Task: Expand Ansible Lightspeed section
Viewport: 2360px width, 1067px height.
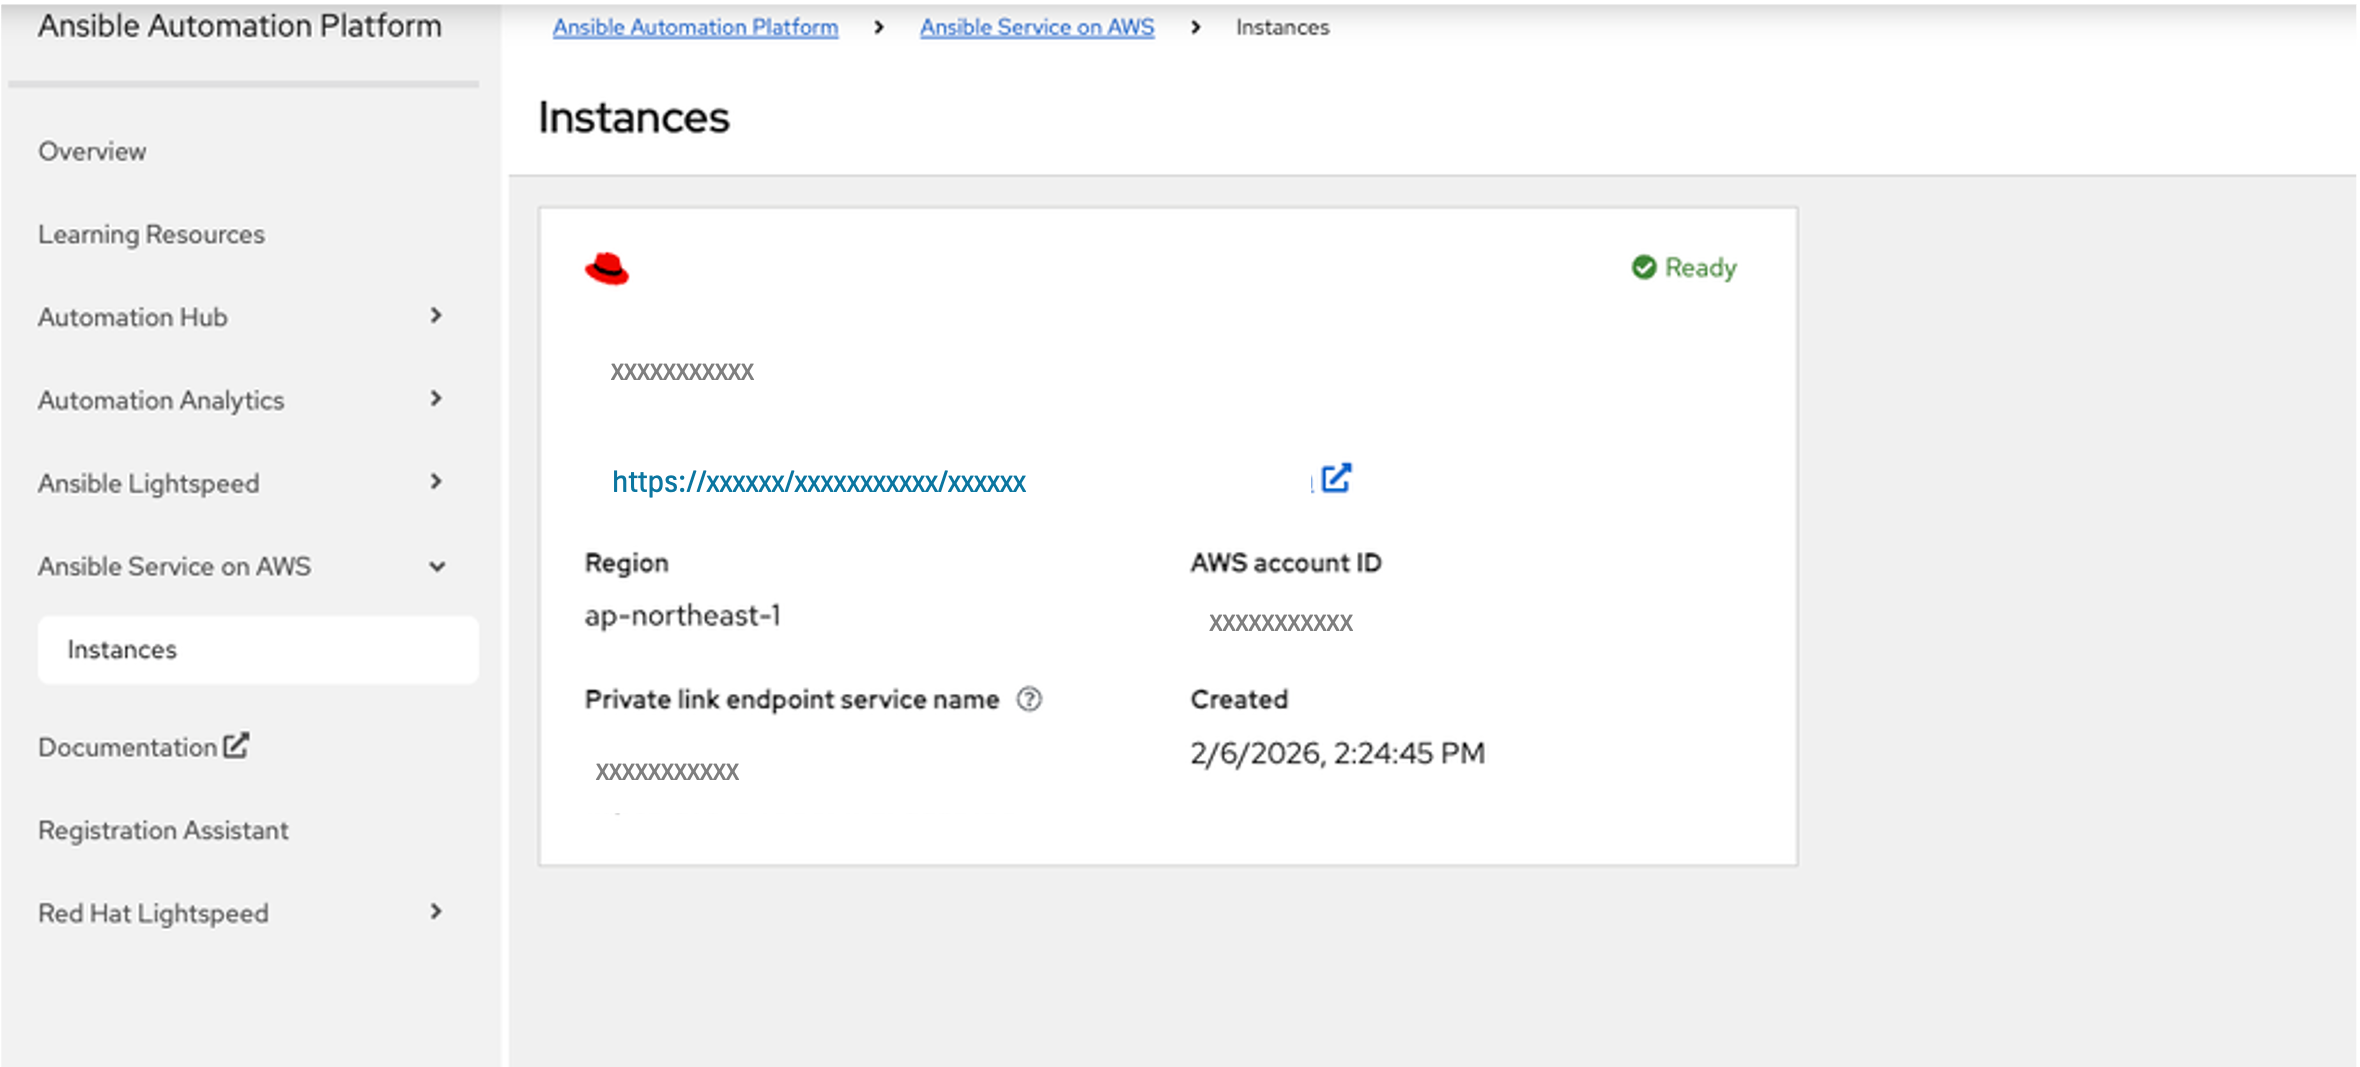Action: [x=436, y=482]
